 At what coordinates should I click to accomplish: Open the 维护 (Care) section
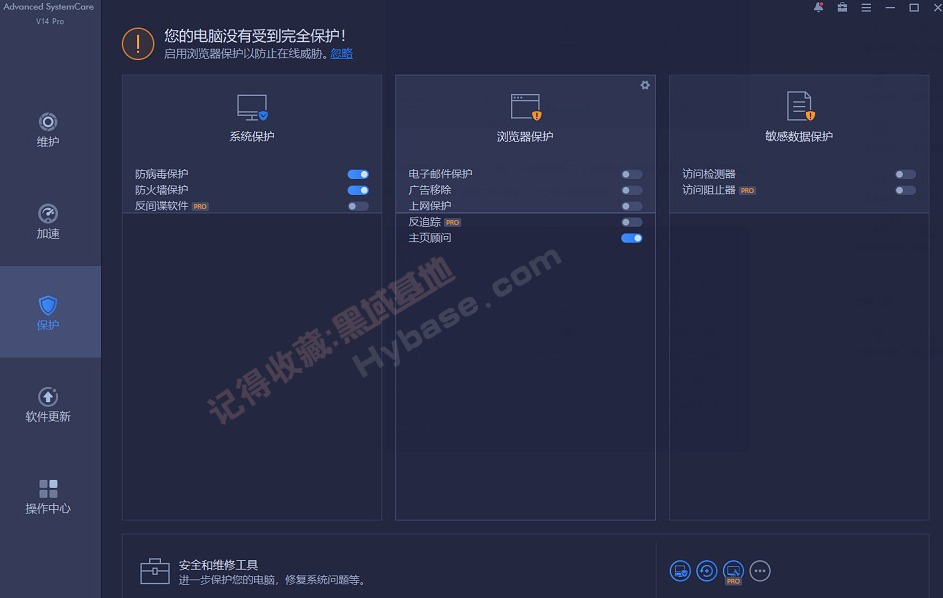(x=48, y=130)
